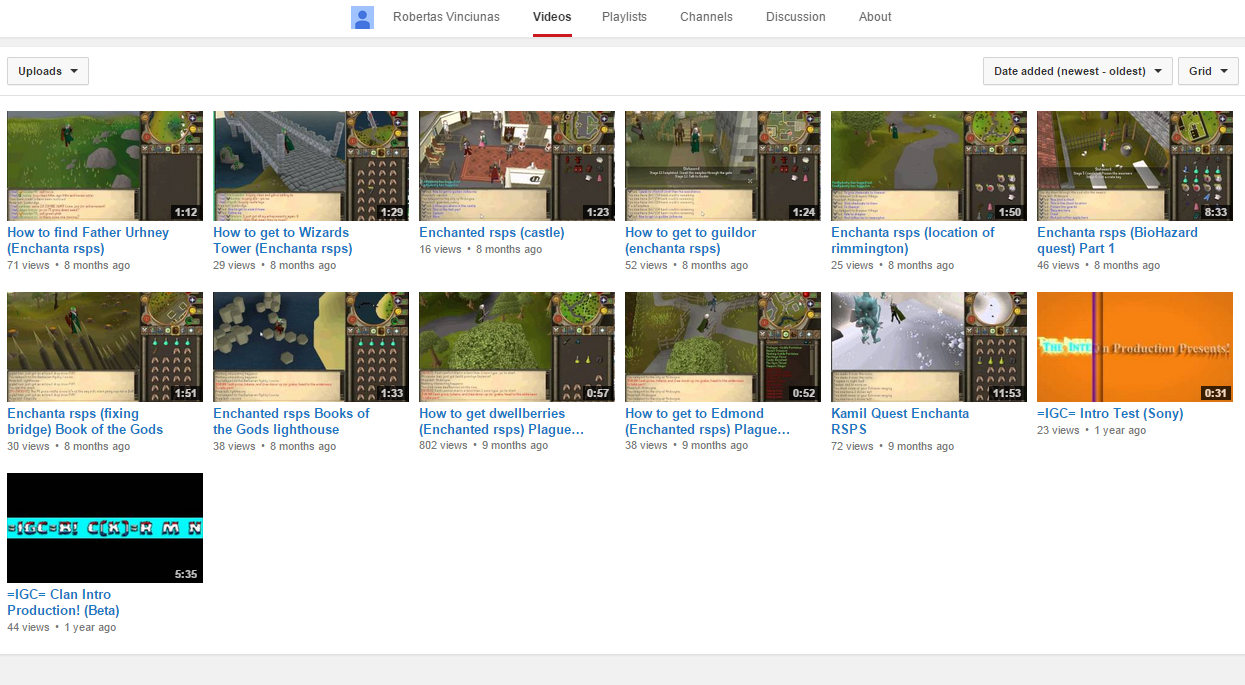Open the Wizards Tower video thumbnail

point(311,166)
